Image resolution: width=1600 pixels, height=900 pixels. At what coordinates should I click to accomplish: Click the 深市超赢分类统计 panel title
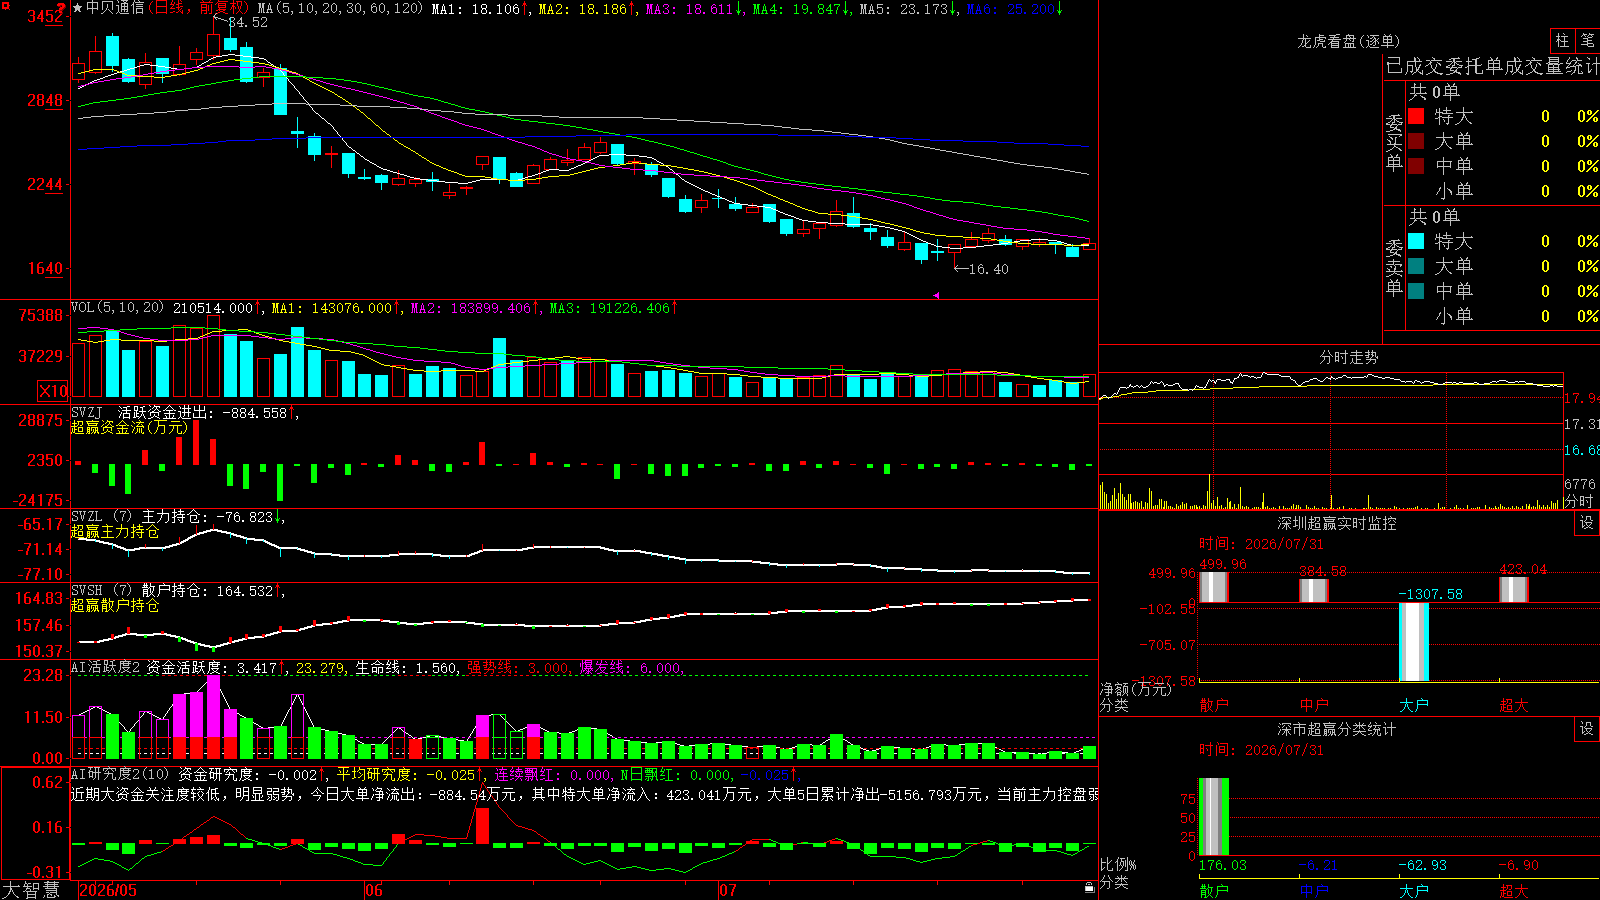[x=1337, y=729]
